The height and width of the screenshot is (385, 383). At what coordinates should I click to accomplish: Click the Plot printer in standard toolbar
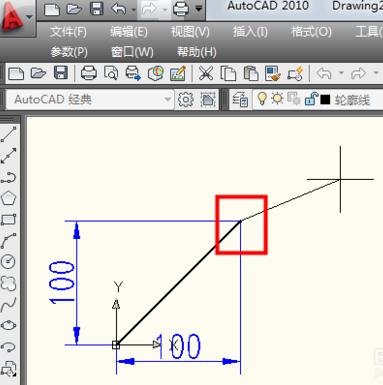[89, 73]
